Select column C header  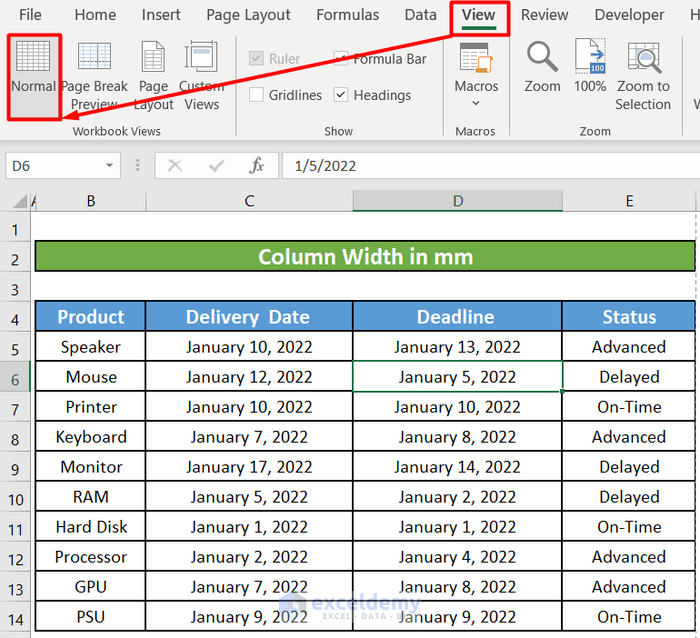(x=249, y=201)
